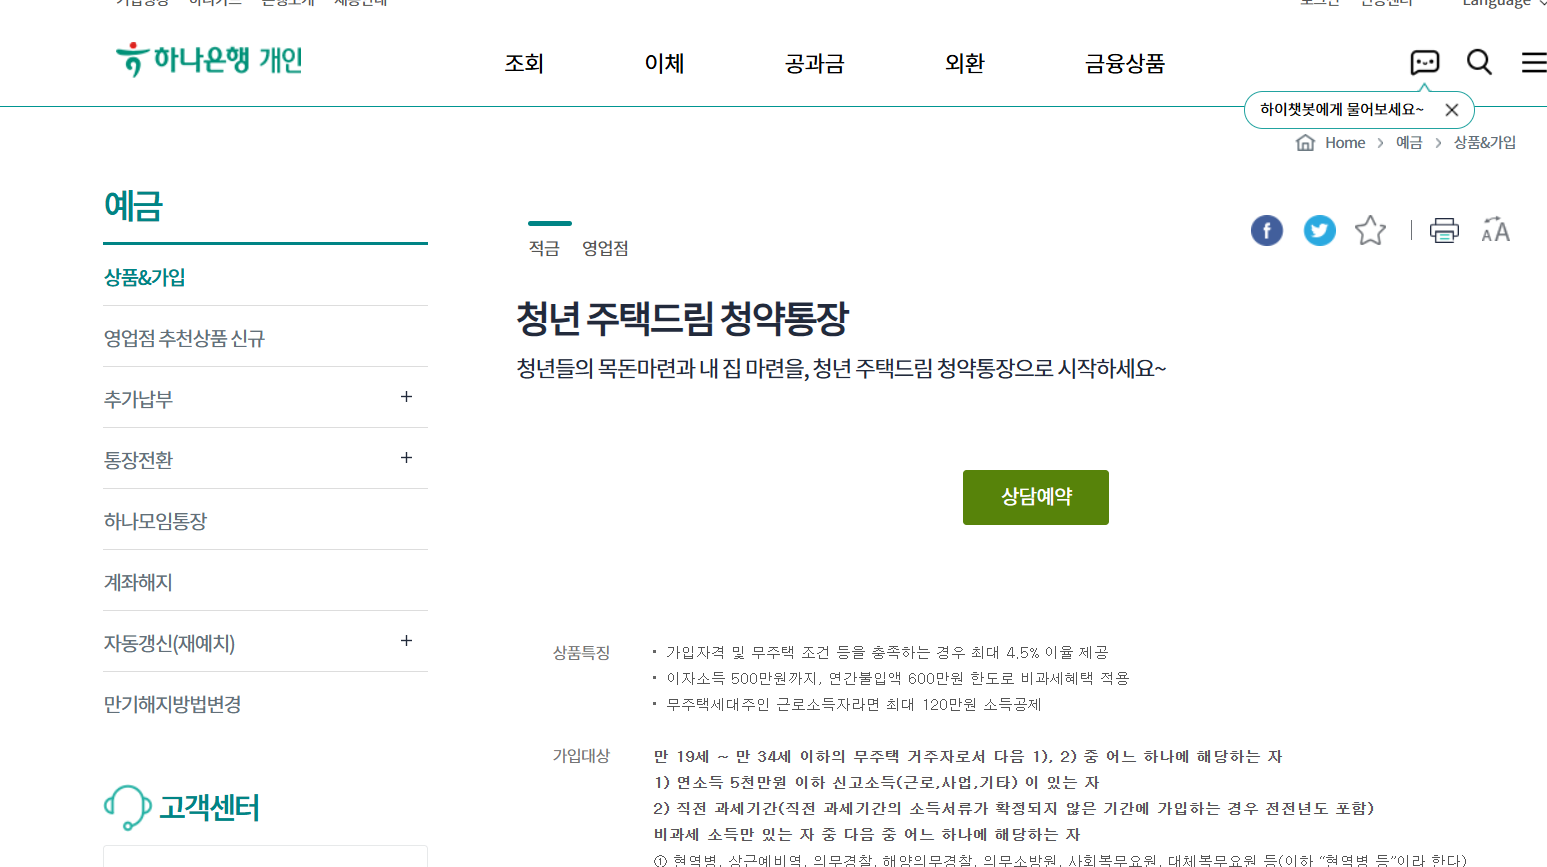Click the Home icon in breadcrumb

pos(1305,142)
